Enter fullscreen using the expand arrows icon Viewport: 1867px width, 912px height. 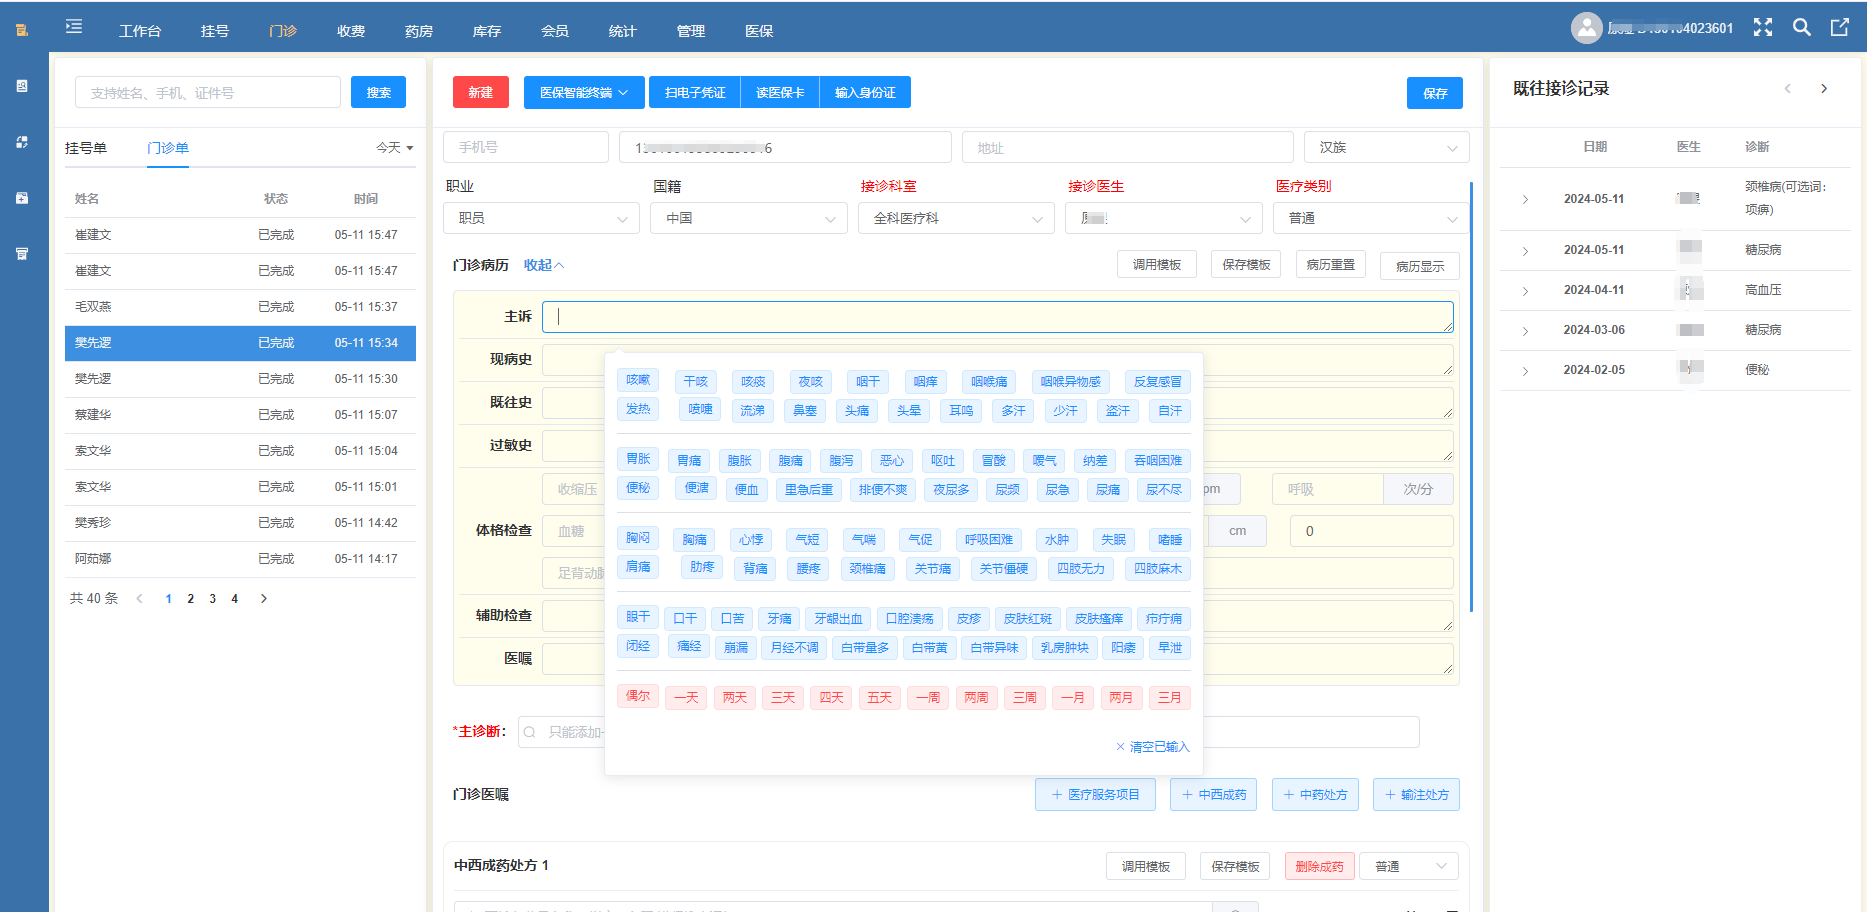coord(1762,27)
